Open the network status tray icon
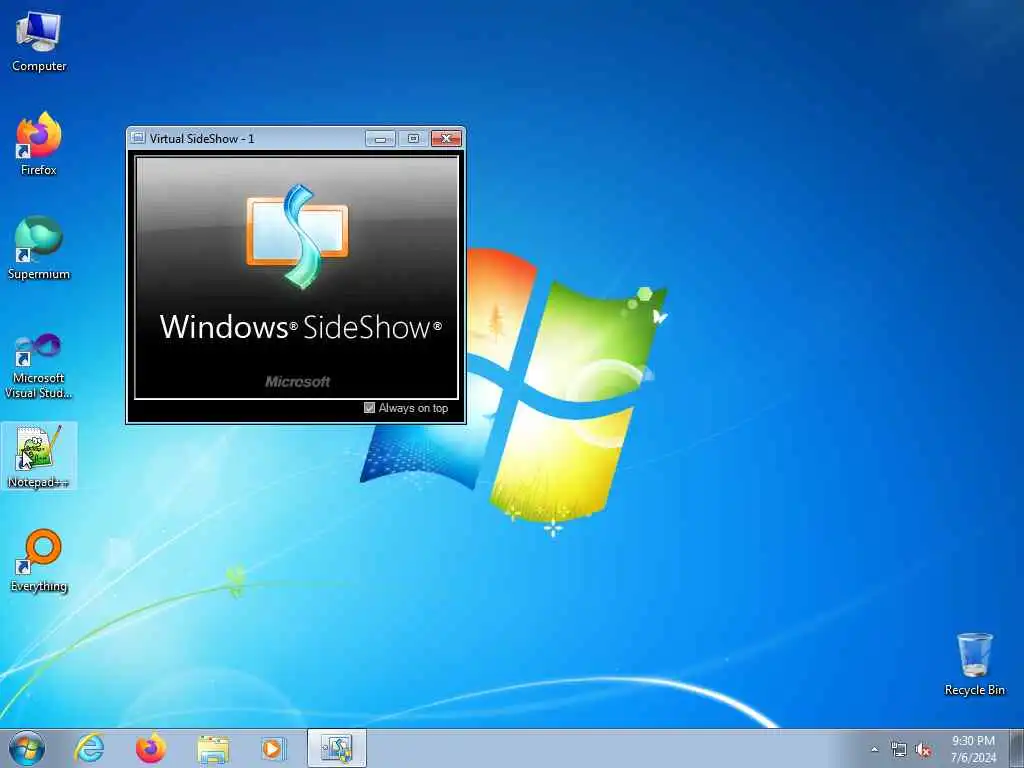Image resolution: width=1024 pixels, height=768 pixels. coord(899,750)
